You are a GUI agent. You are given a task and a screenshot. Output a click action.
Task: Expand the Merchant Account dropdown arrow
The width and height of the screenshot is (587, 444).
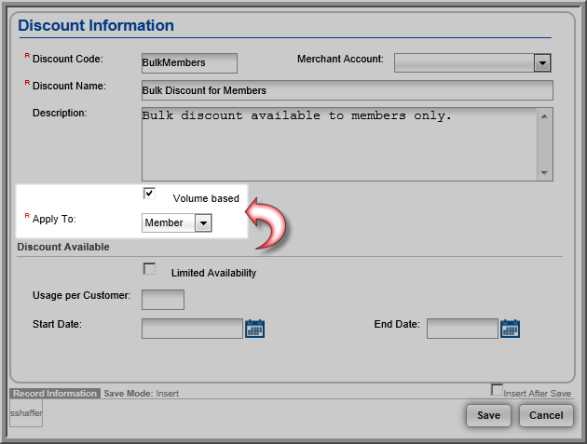pyautogui.click(x=542, y=63)
